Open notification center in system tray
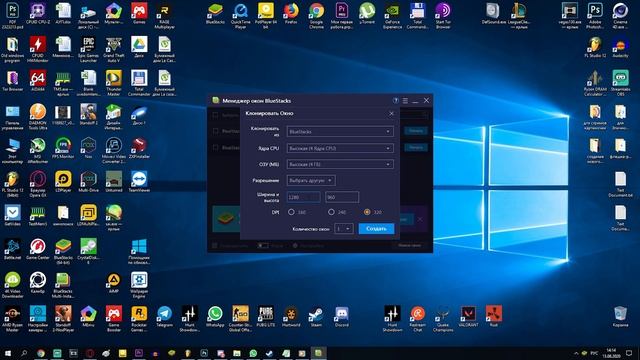640x360 pixels. tap(629, 353)
